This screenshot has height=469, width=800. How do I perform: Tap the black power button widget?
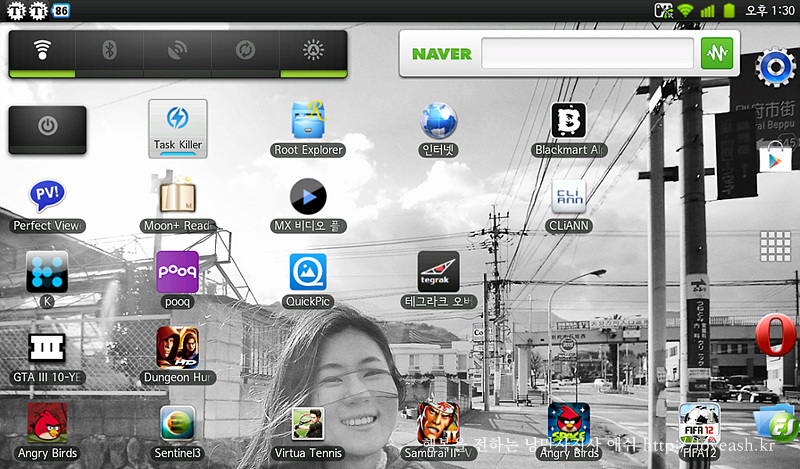coord(47,130)
